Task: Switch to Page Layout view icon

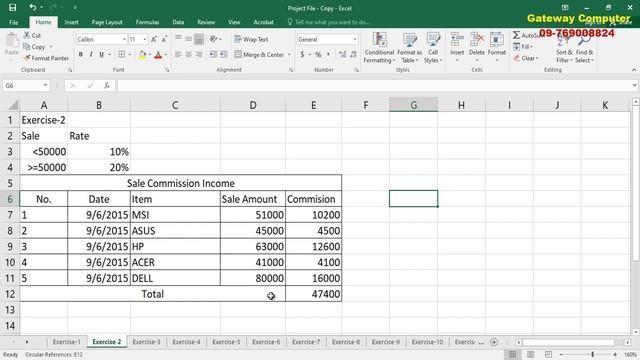Action: [530, 354]
